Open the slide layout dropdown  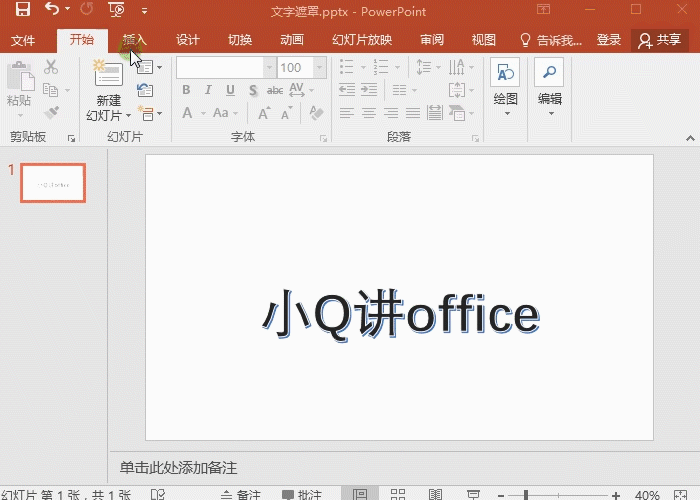[150, 67]
